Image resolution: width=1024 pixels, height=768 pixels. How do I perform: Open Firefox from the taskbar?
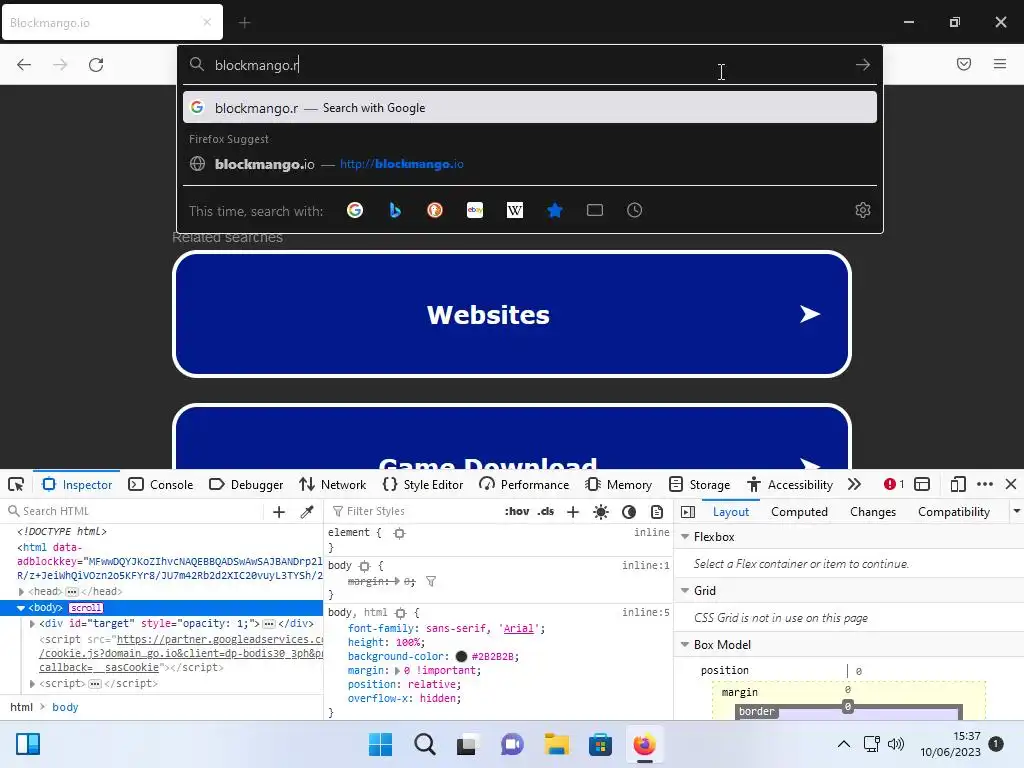[x=645, y=744]
